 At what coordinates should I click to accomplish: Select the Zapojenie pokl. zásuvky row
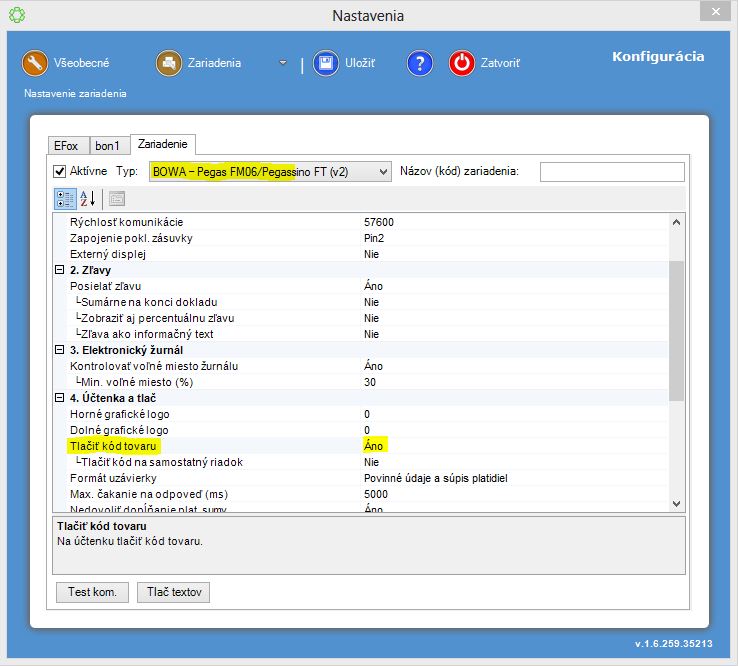click(x=361, y=238)
